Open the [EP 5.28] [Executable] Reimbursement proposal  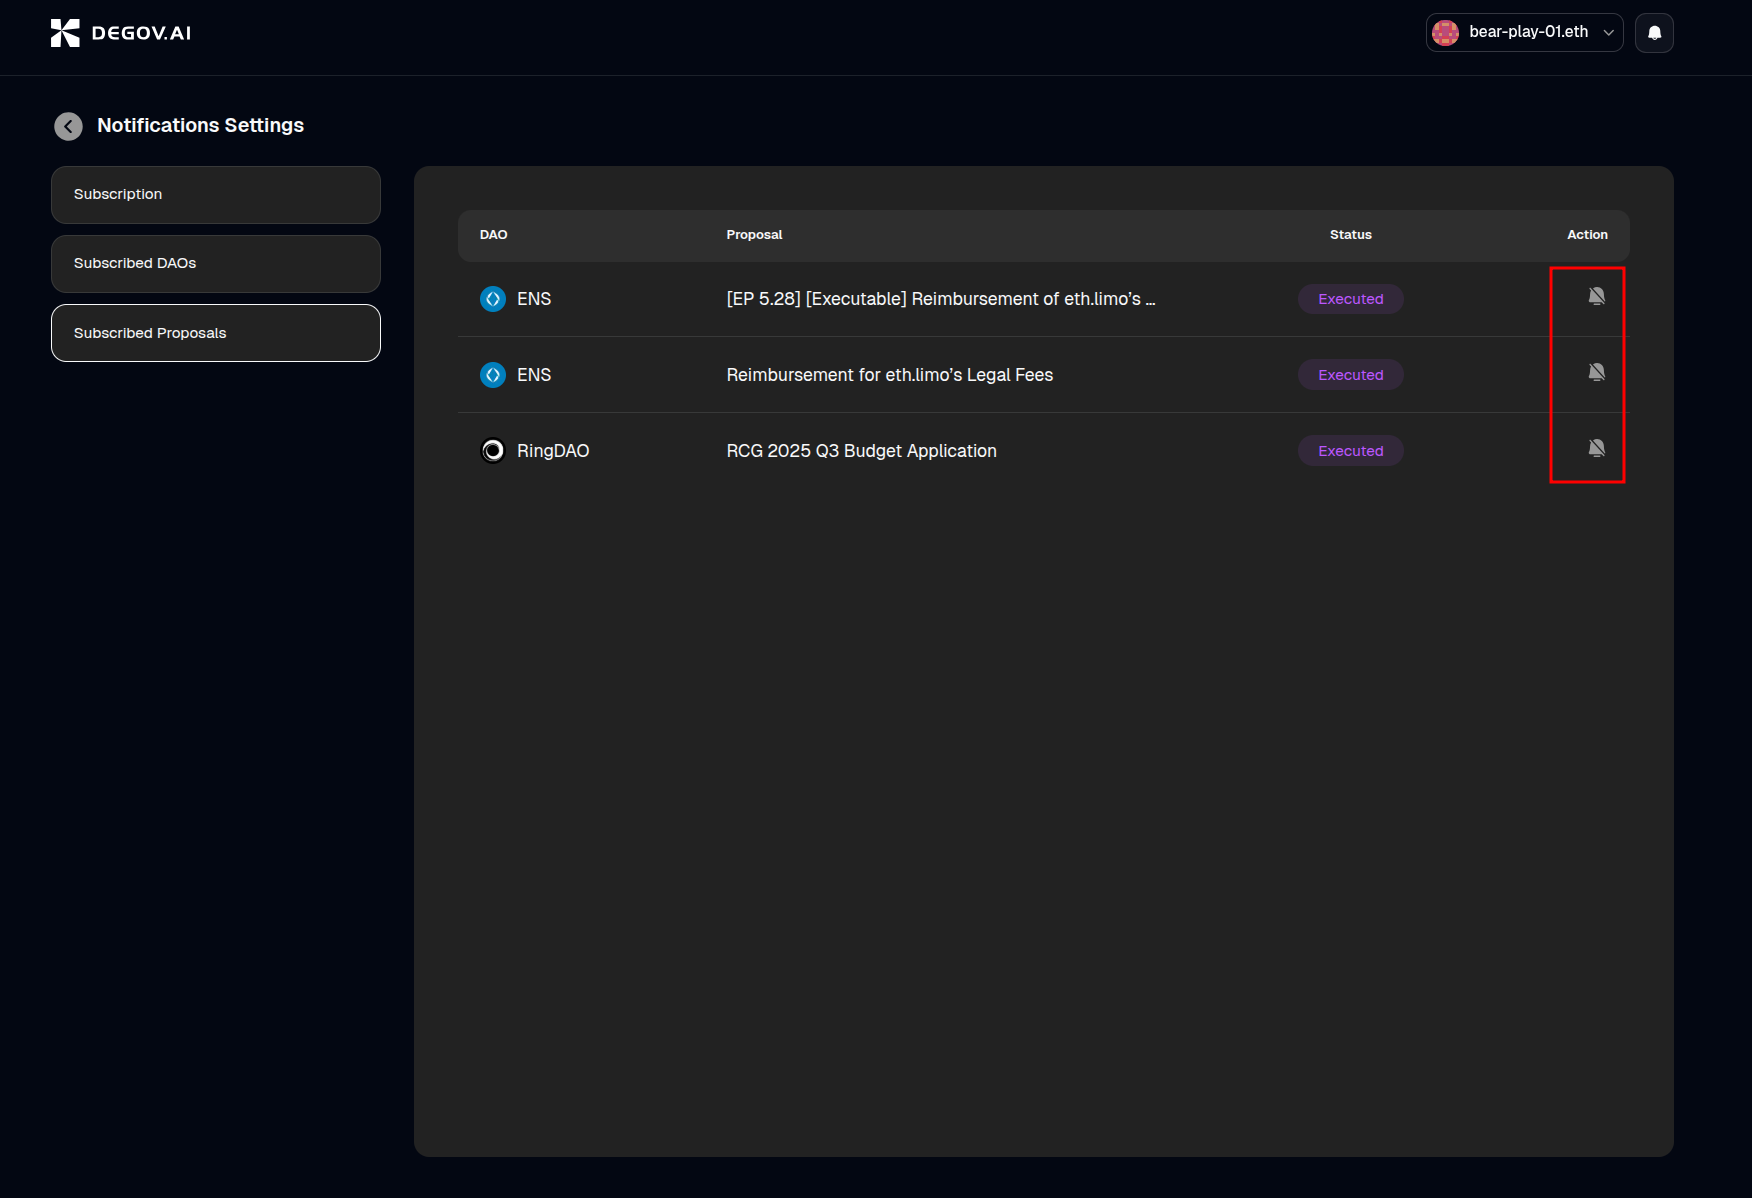tap(940, 299)
